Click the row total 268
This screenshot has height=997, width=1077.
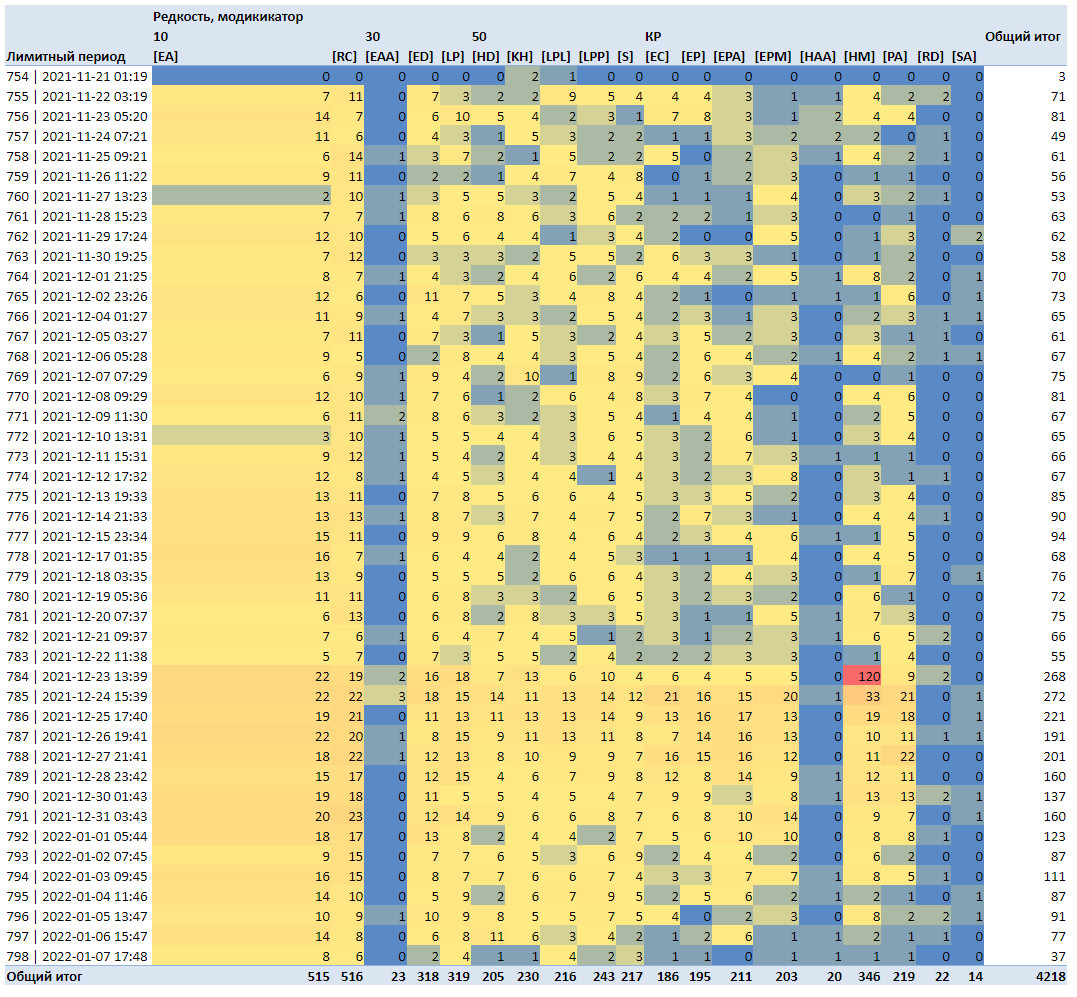1054,676
